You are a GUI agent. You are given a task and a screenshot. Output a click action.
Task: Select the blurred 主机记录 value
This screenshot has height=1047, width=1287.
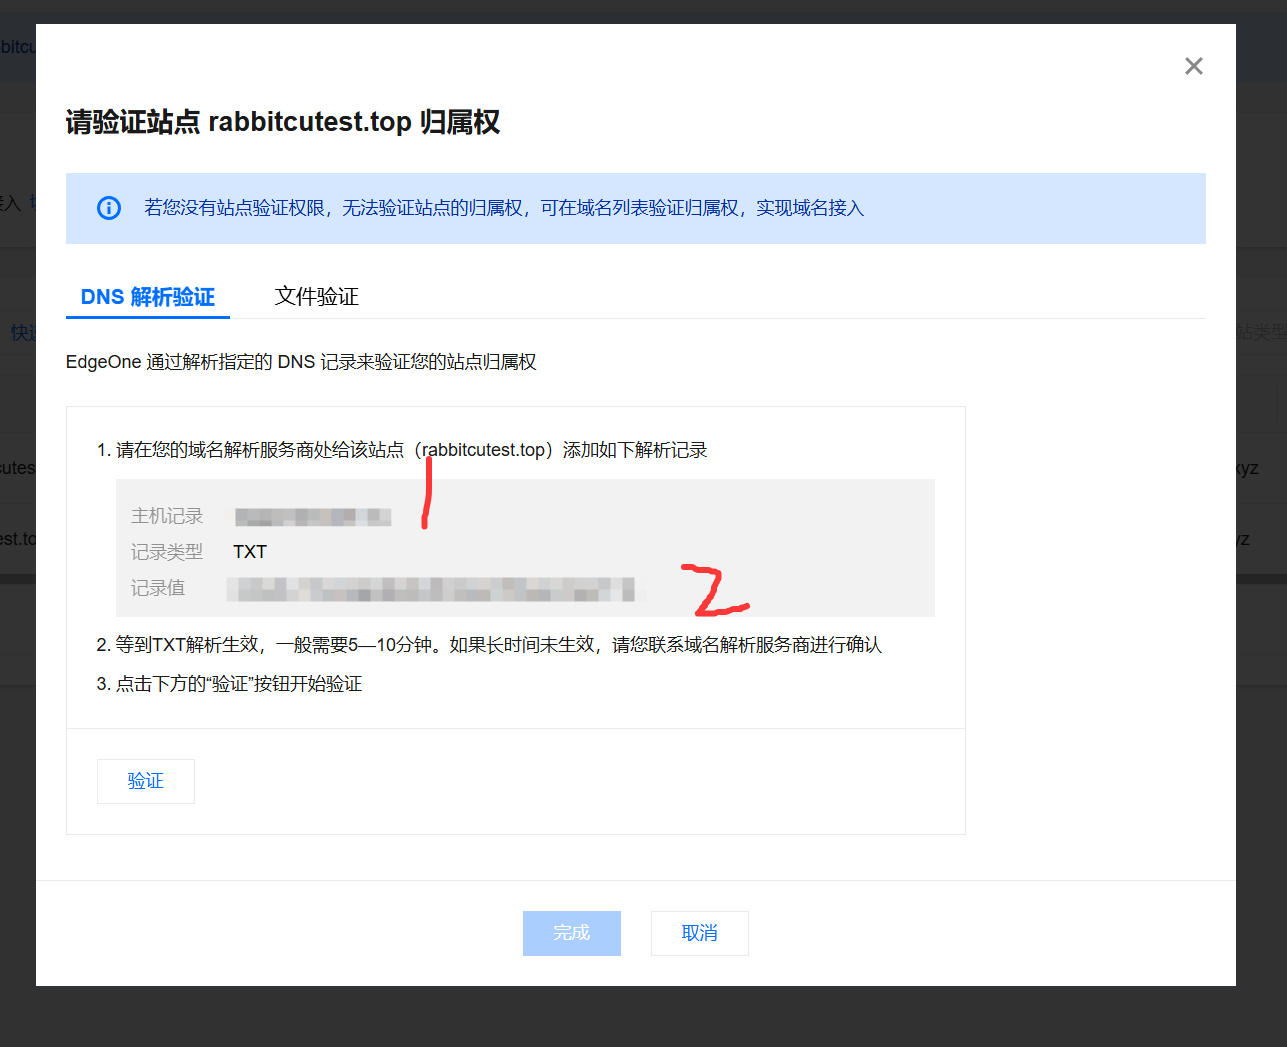coord(313,517)
